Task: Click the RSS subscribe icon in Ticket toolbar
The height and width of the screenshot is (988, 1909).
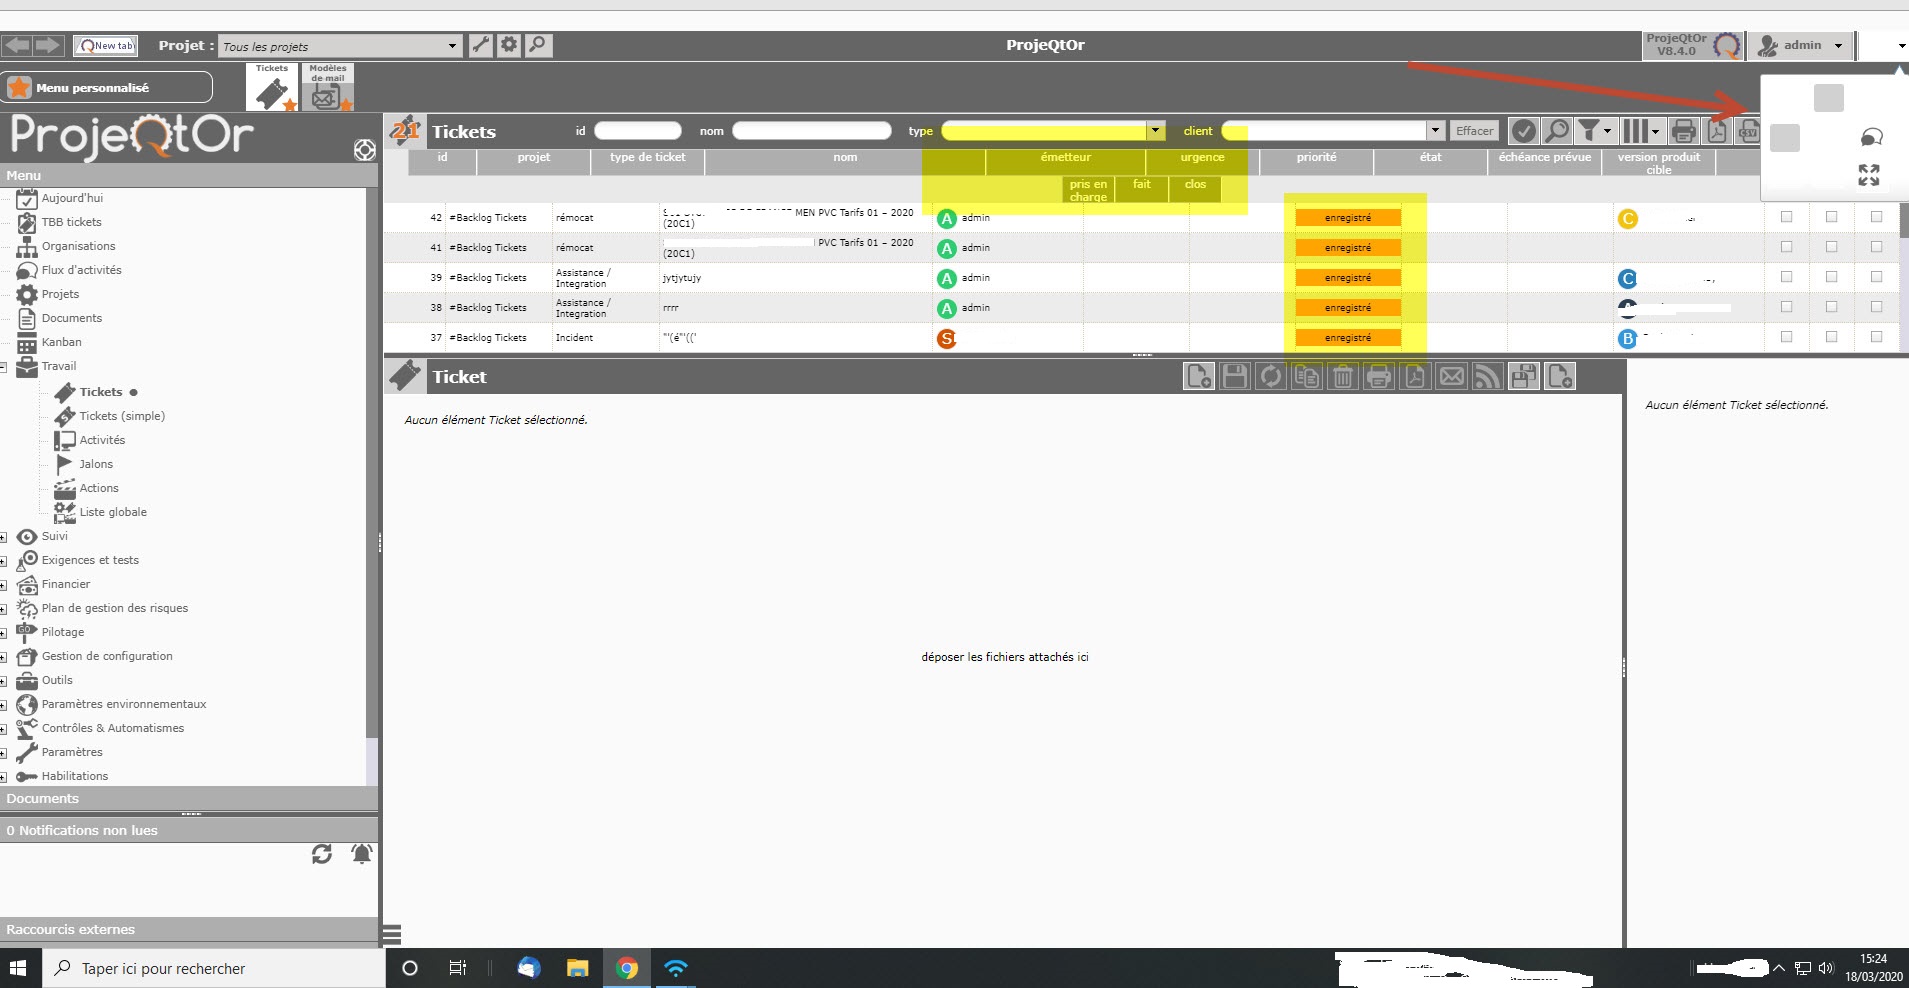Action: [1487, 377]
